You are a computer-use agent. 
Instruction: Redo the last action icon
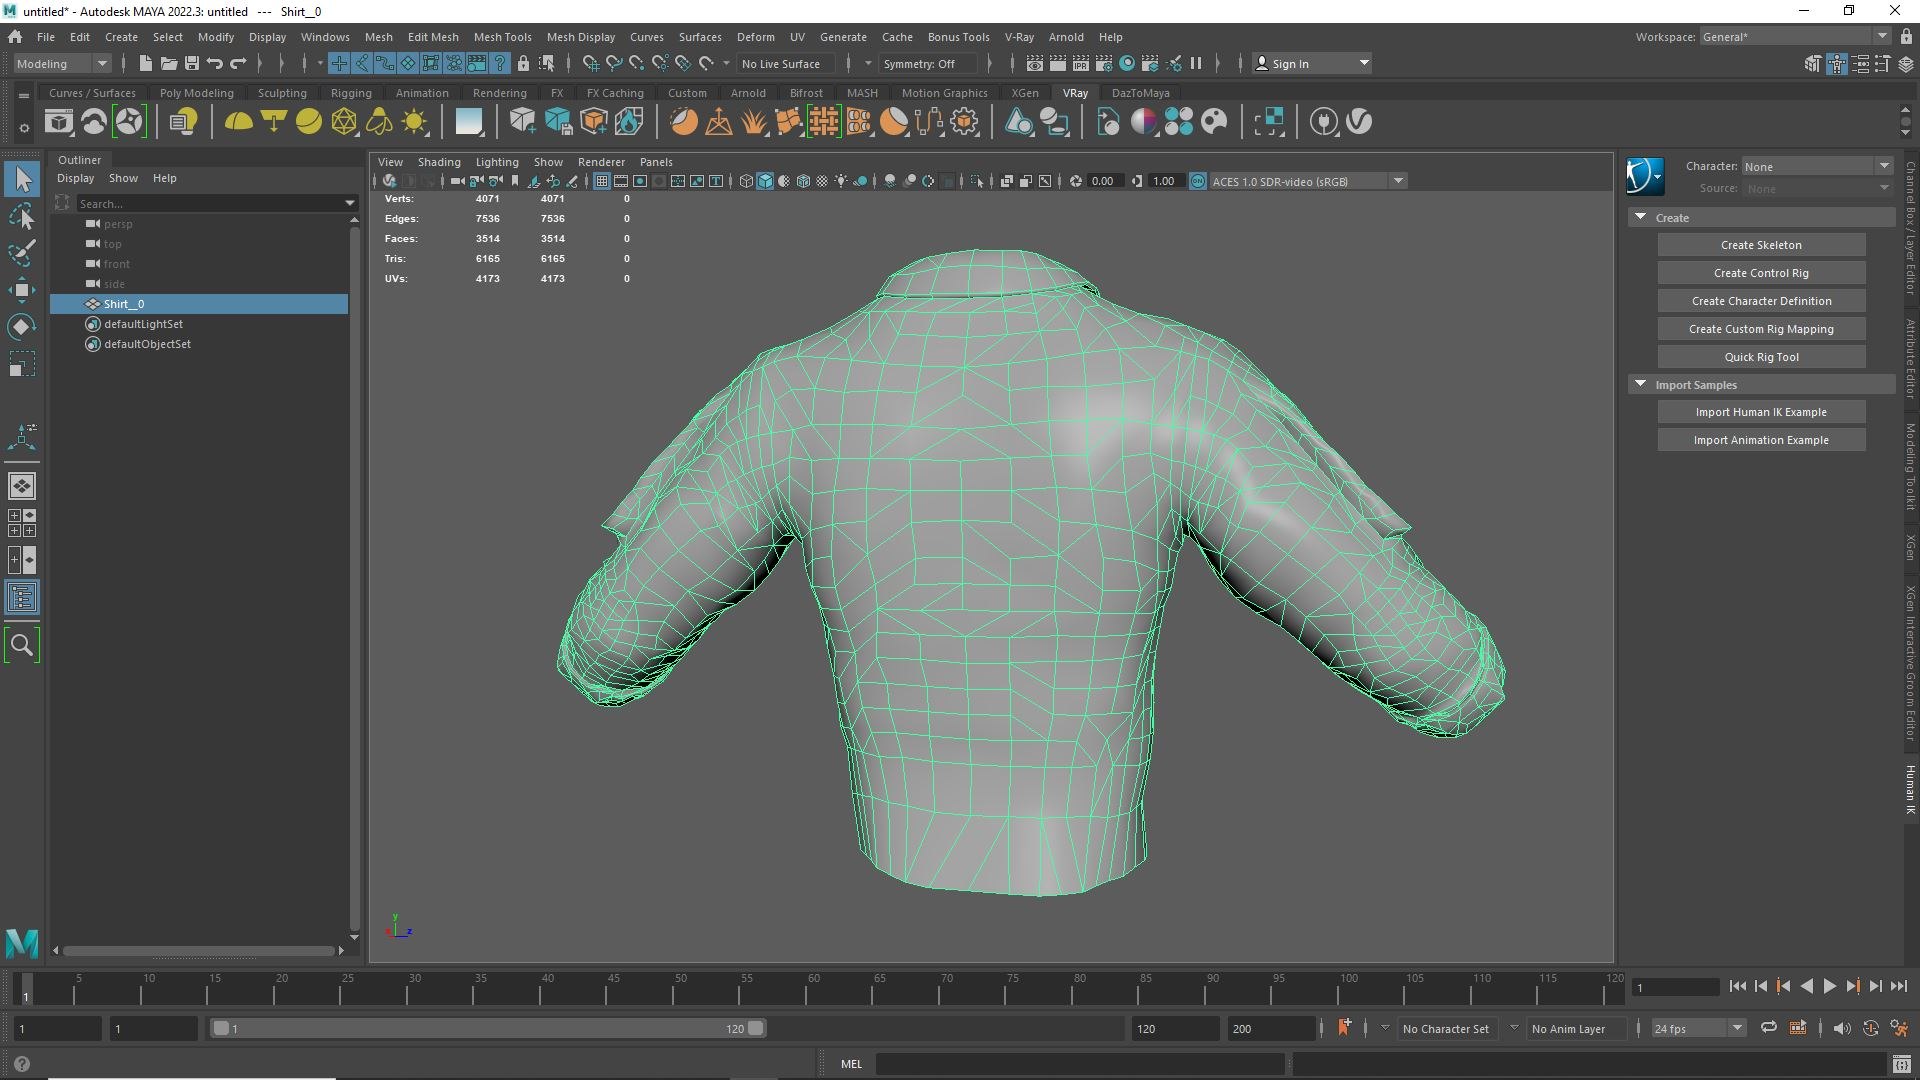[x=238, y=63]
